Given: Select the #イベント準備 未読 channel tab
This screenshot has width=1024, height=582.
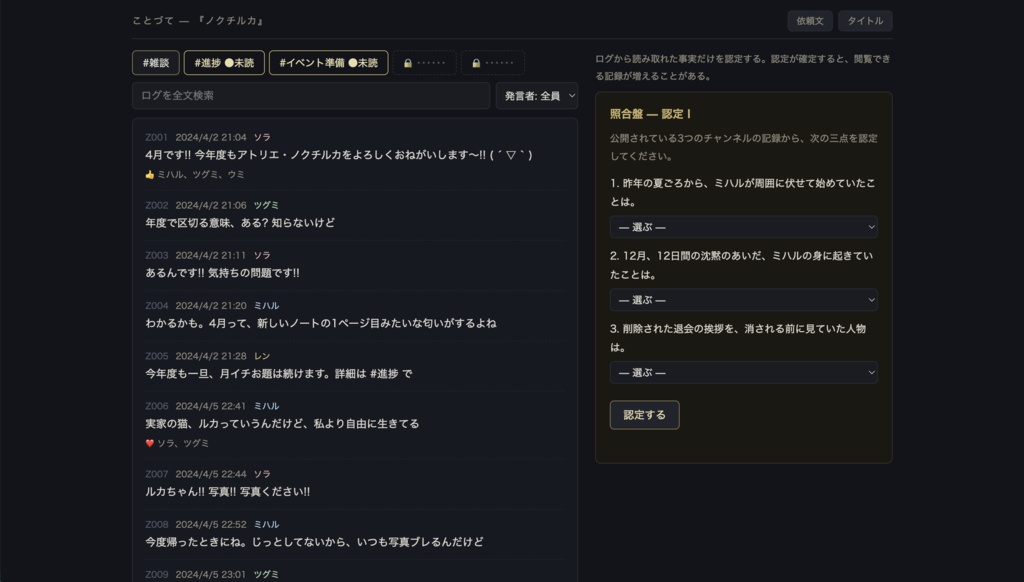Looking at the screenshot, I should pyautogui.click(x=328, y=63).
